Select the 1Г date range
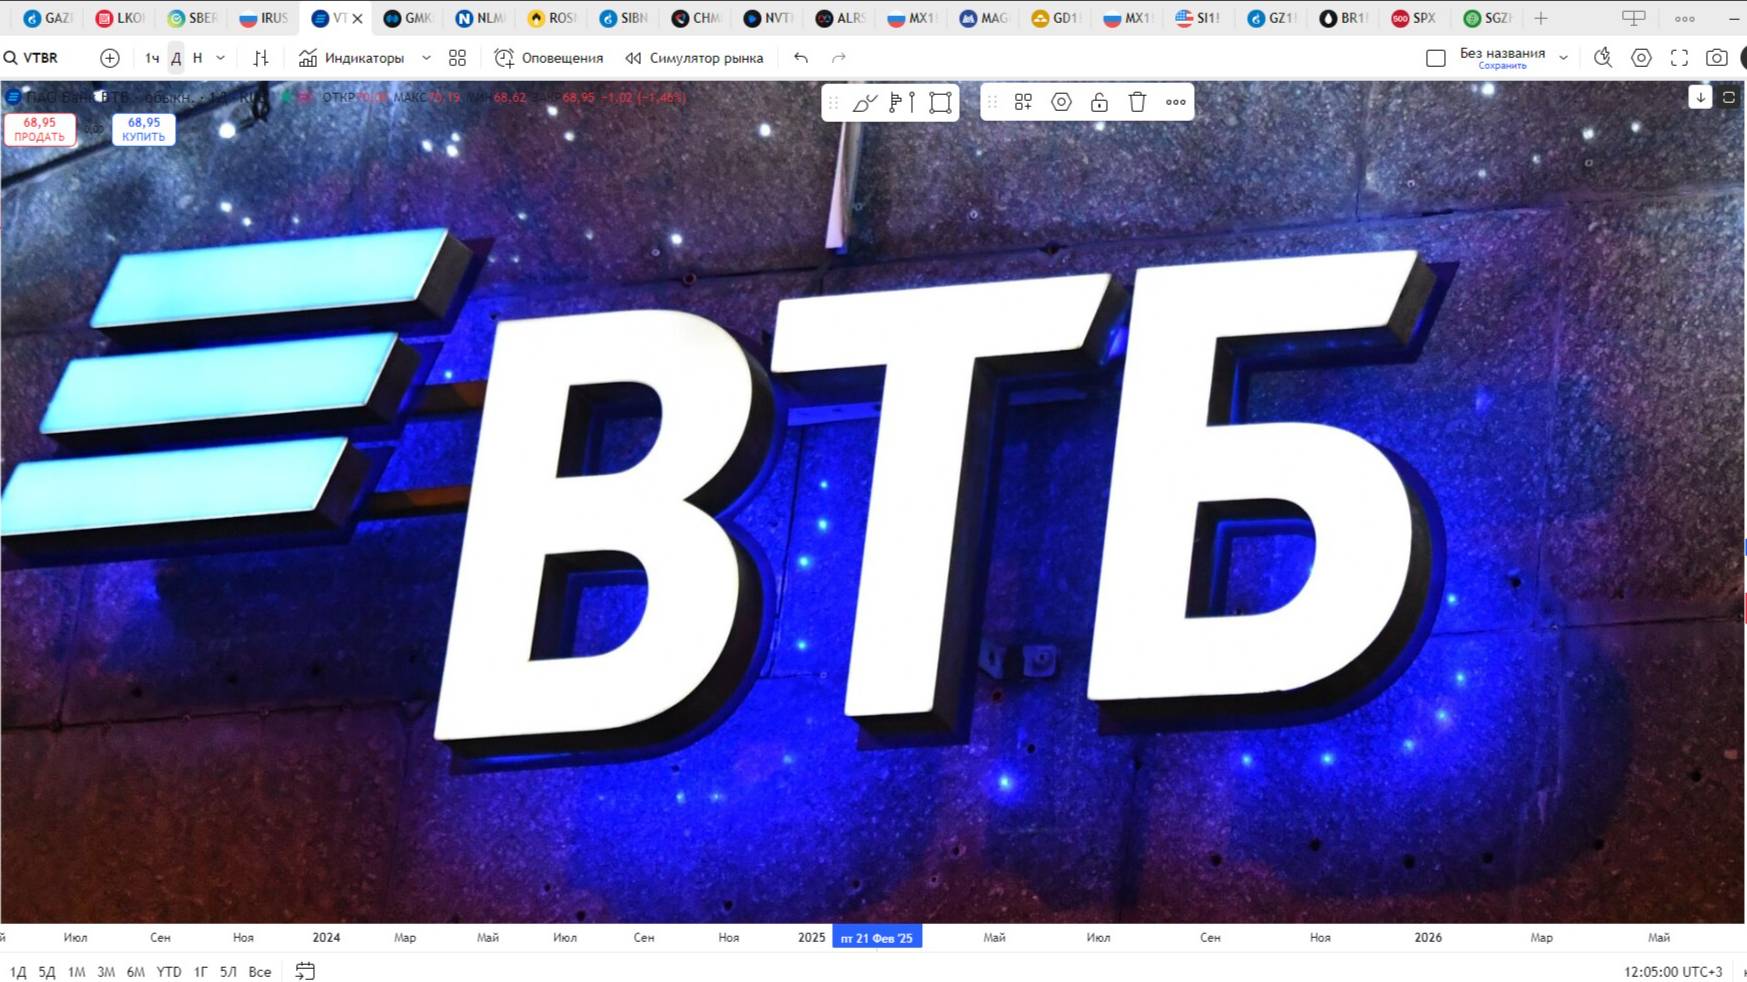Viewport: 1747px width, 982px height. 200,971
